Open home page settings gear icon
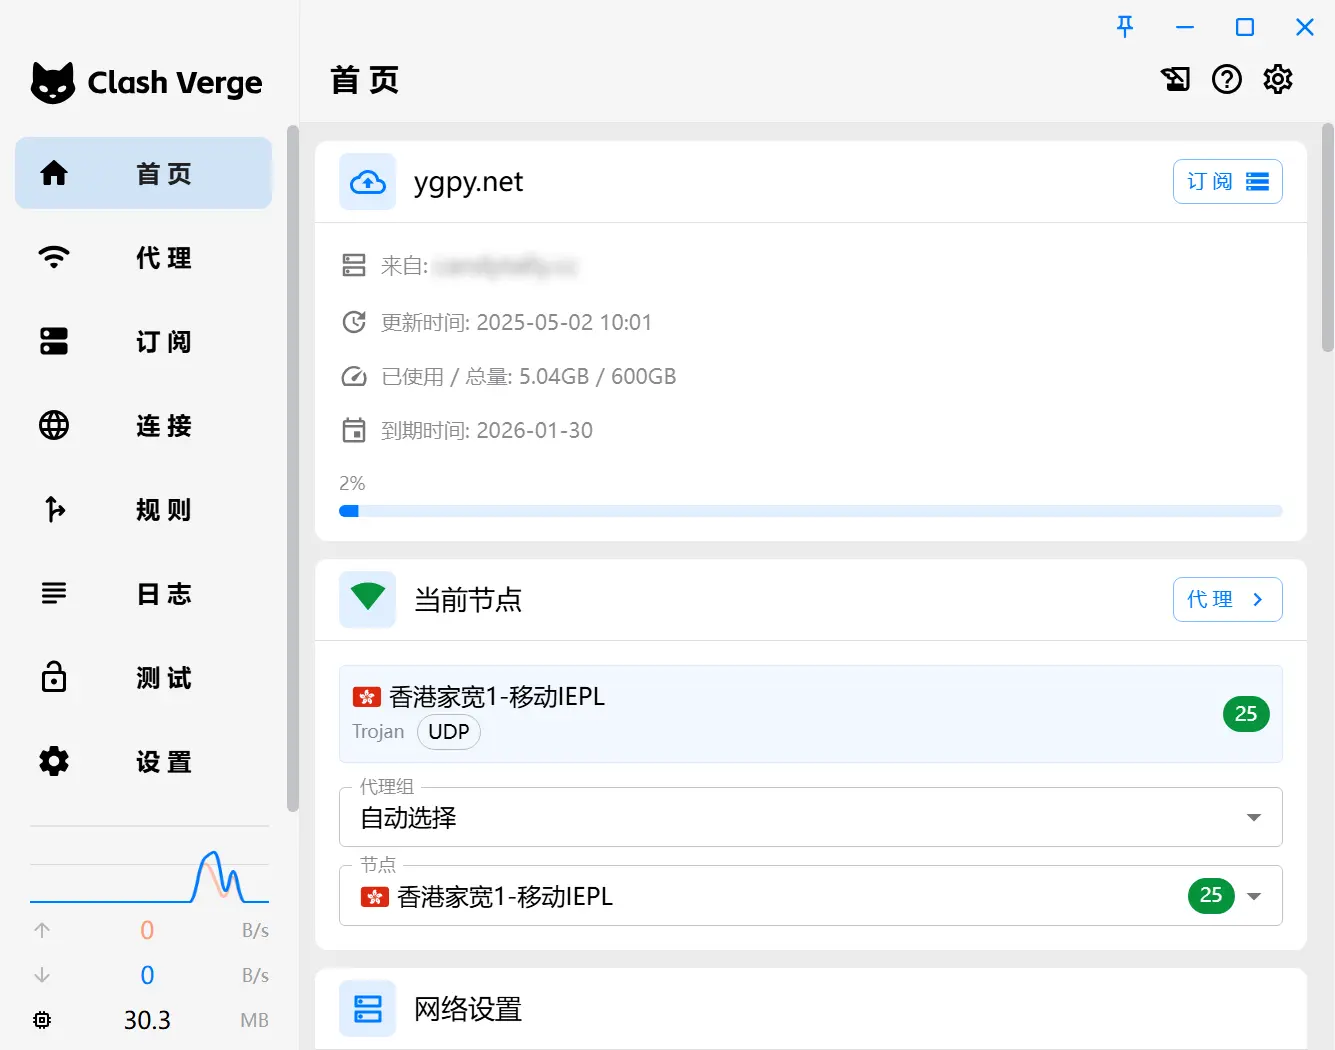Image resolution: width=1335 pixels, height=1050 pixels. click(1278, 79)
